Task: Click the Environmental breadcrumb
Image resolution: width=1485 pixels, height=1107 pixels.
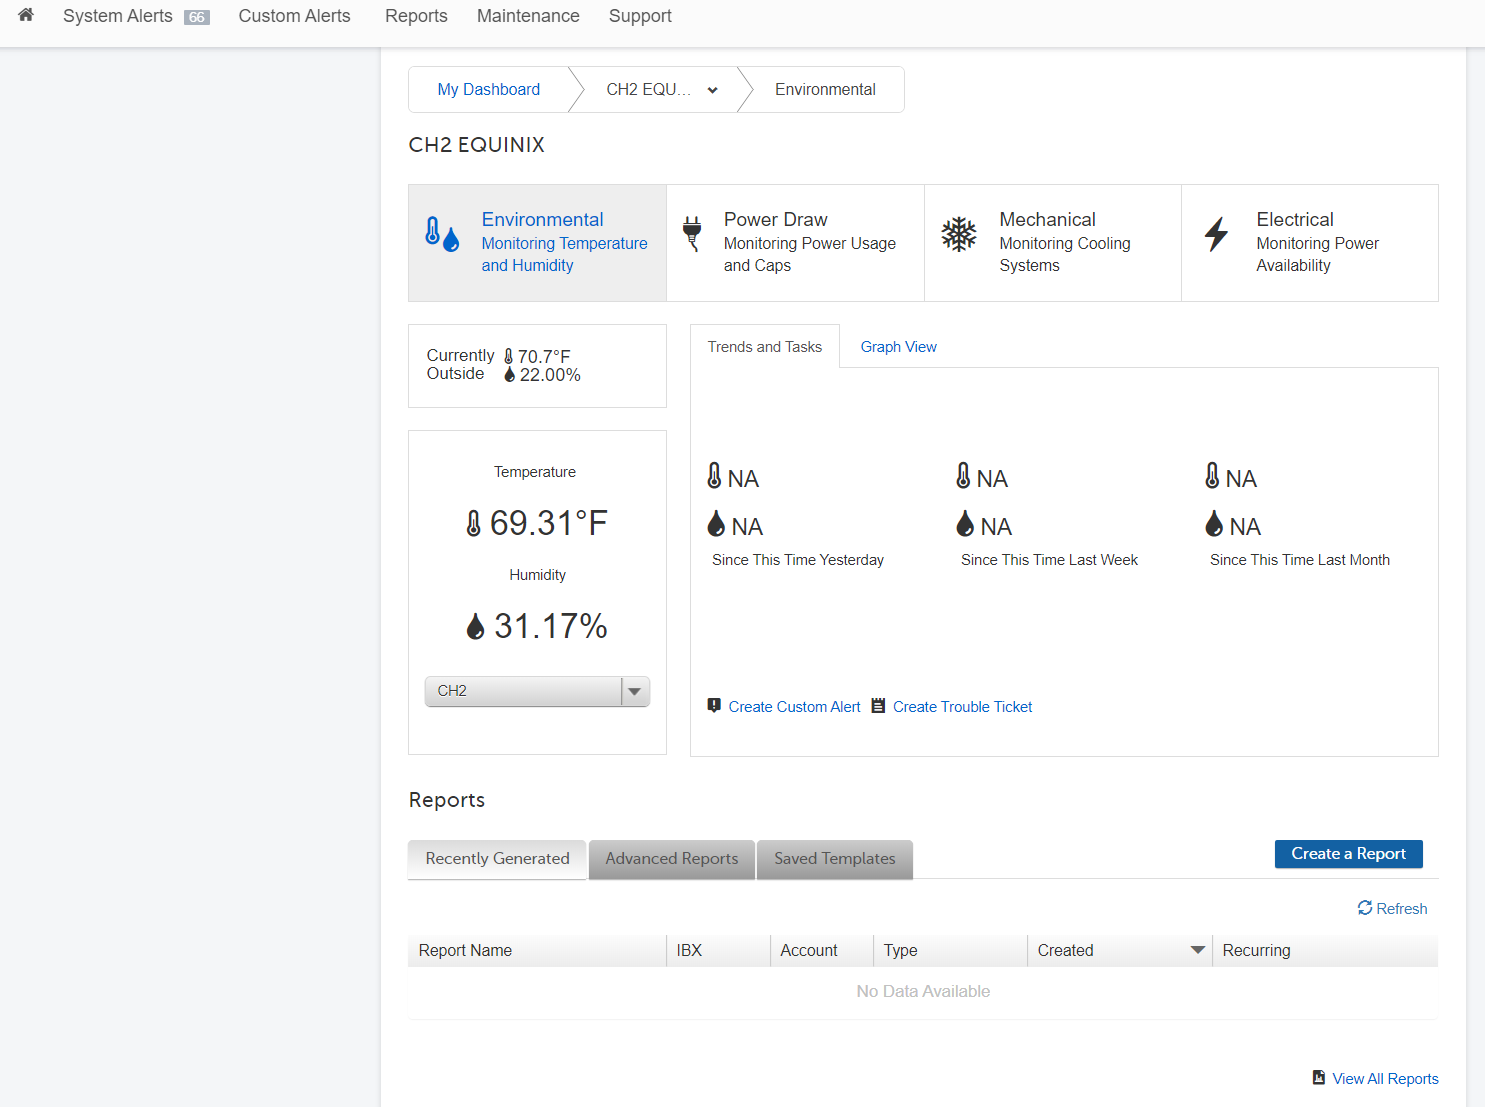Action: (825, 89)
